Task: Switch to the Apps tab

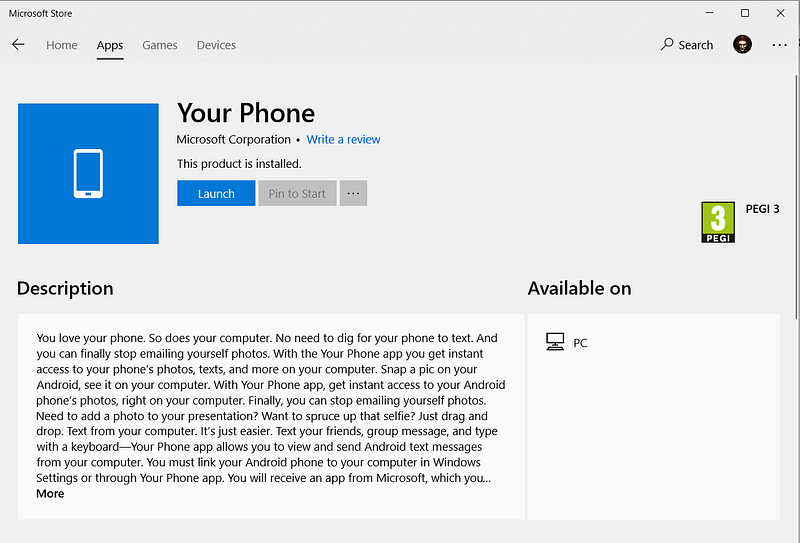Action: [x=110, y=45]
